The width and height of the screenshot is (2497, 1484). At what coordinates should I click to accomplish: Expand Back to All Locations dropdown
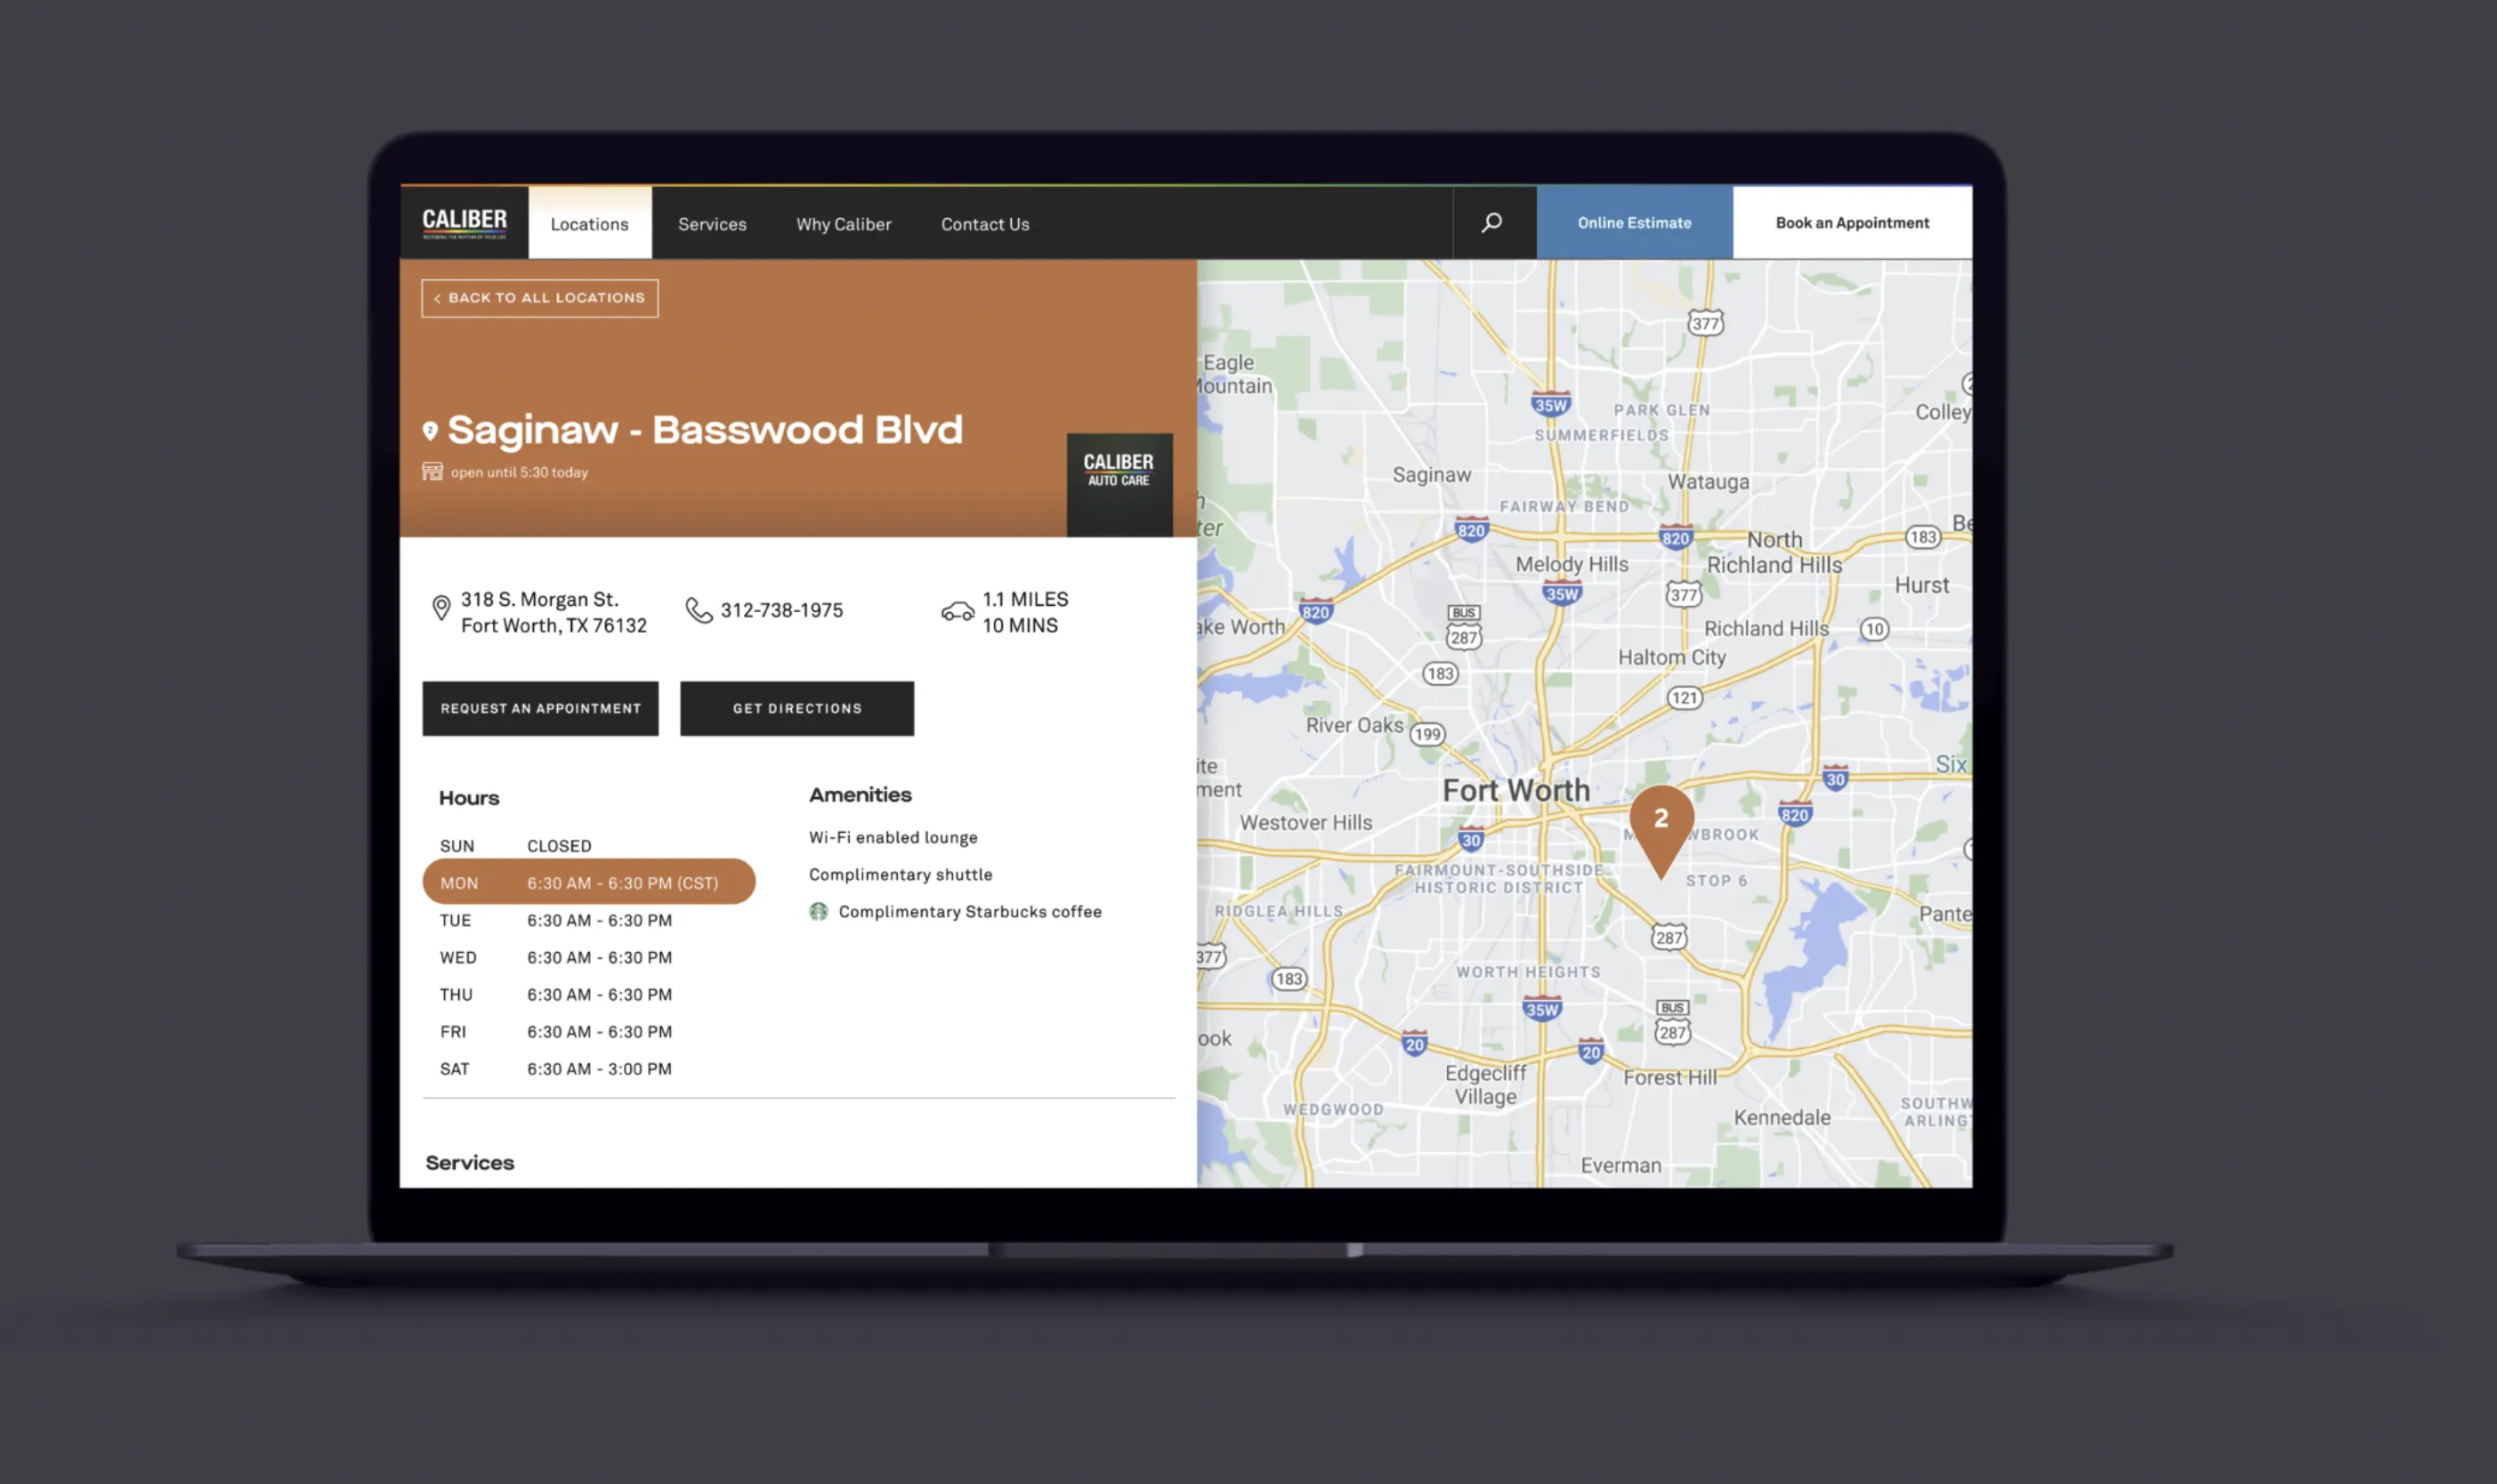541,297
